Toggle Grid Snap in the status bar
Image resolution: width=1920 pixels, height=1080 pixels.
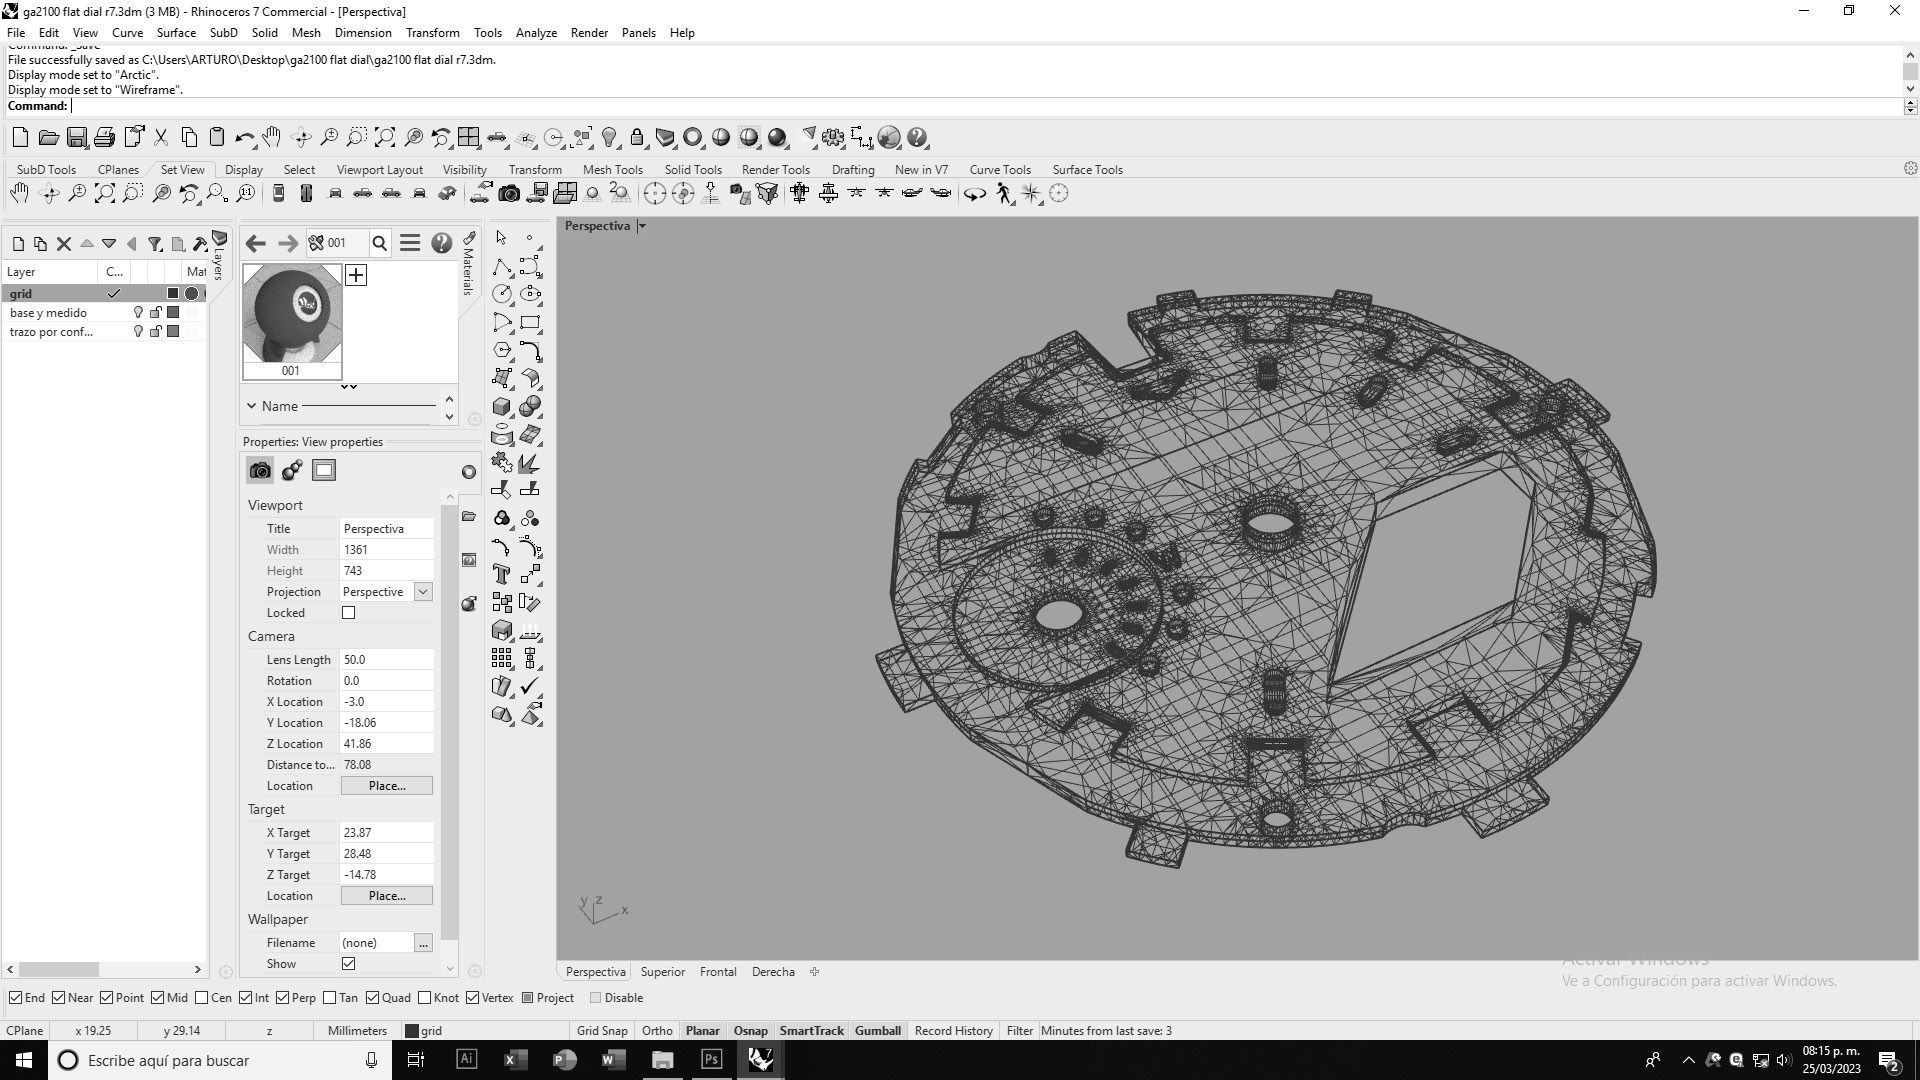602,1031
